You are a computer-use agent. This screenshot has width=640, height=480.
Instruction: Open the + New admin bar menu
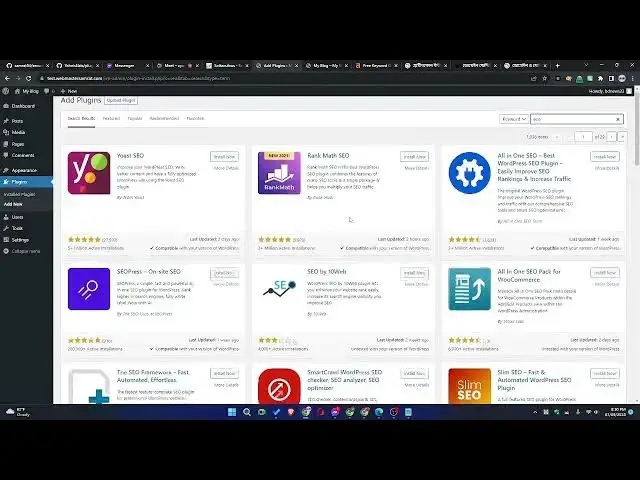tap(69, 91)
